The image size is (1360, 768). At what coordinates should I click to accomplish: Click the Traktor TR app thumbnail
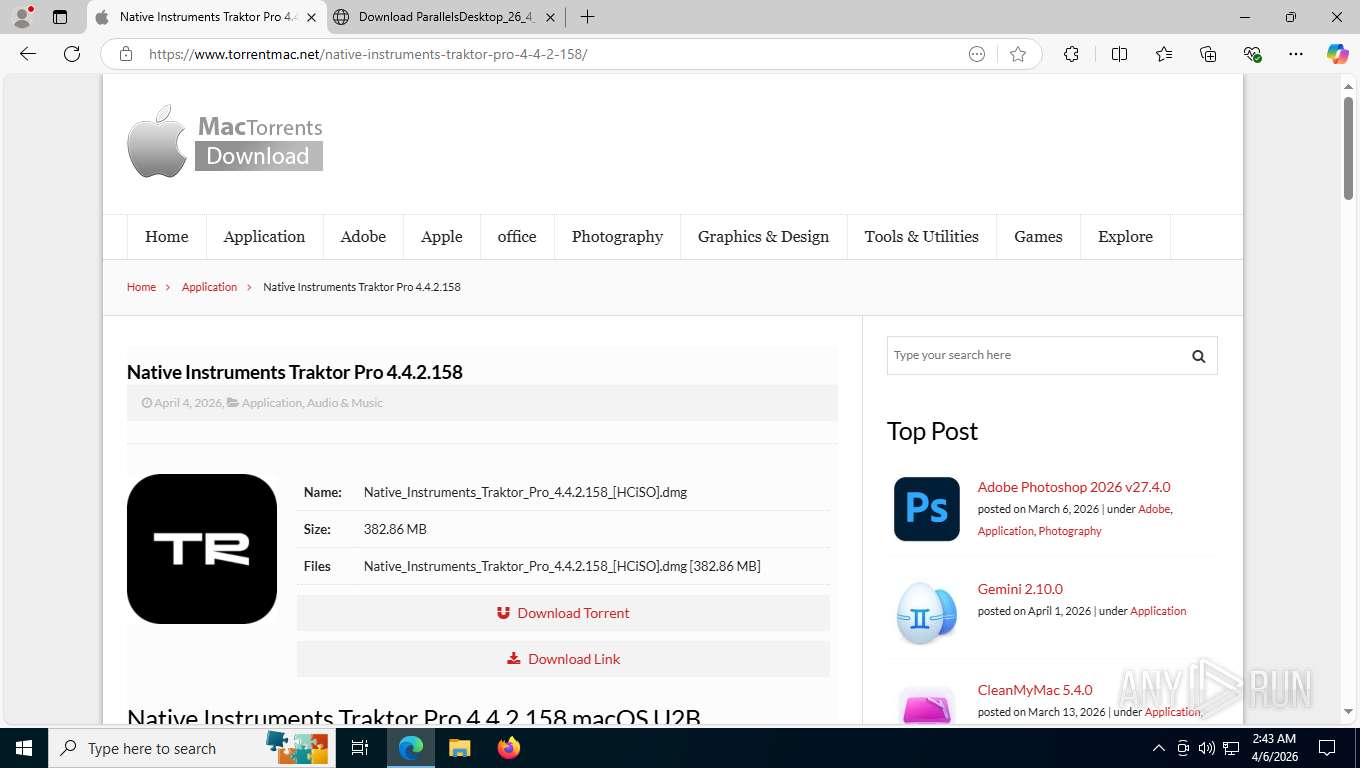[202, 549]
